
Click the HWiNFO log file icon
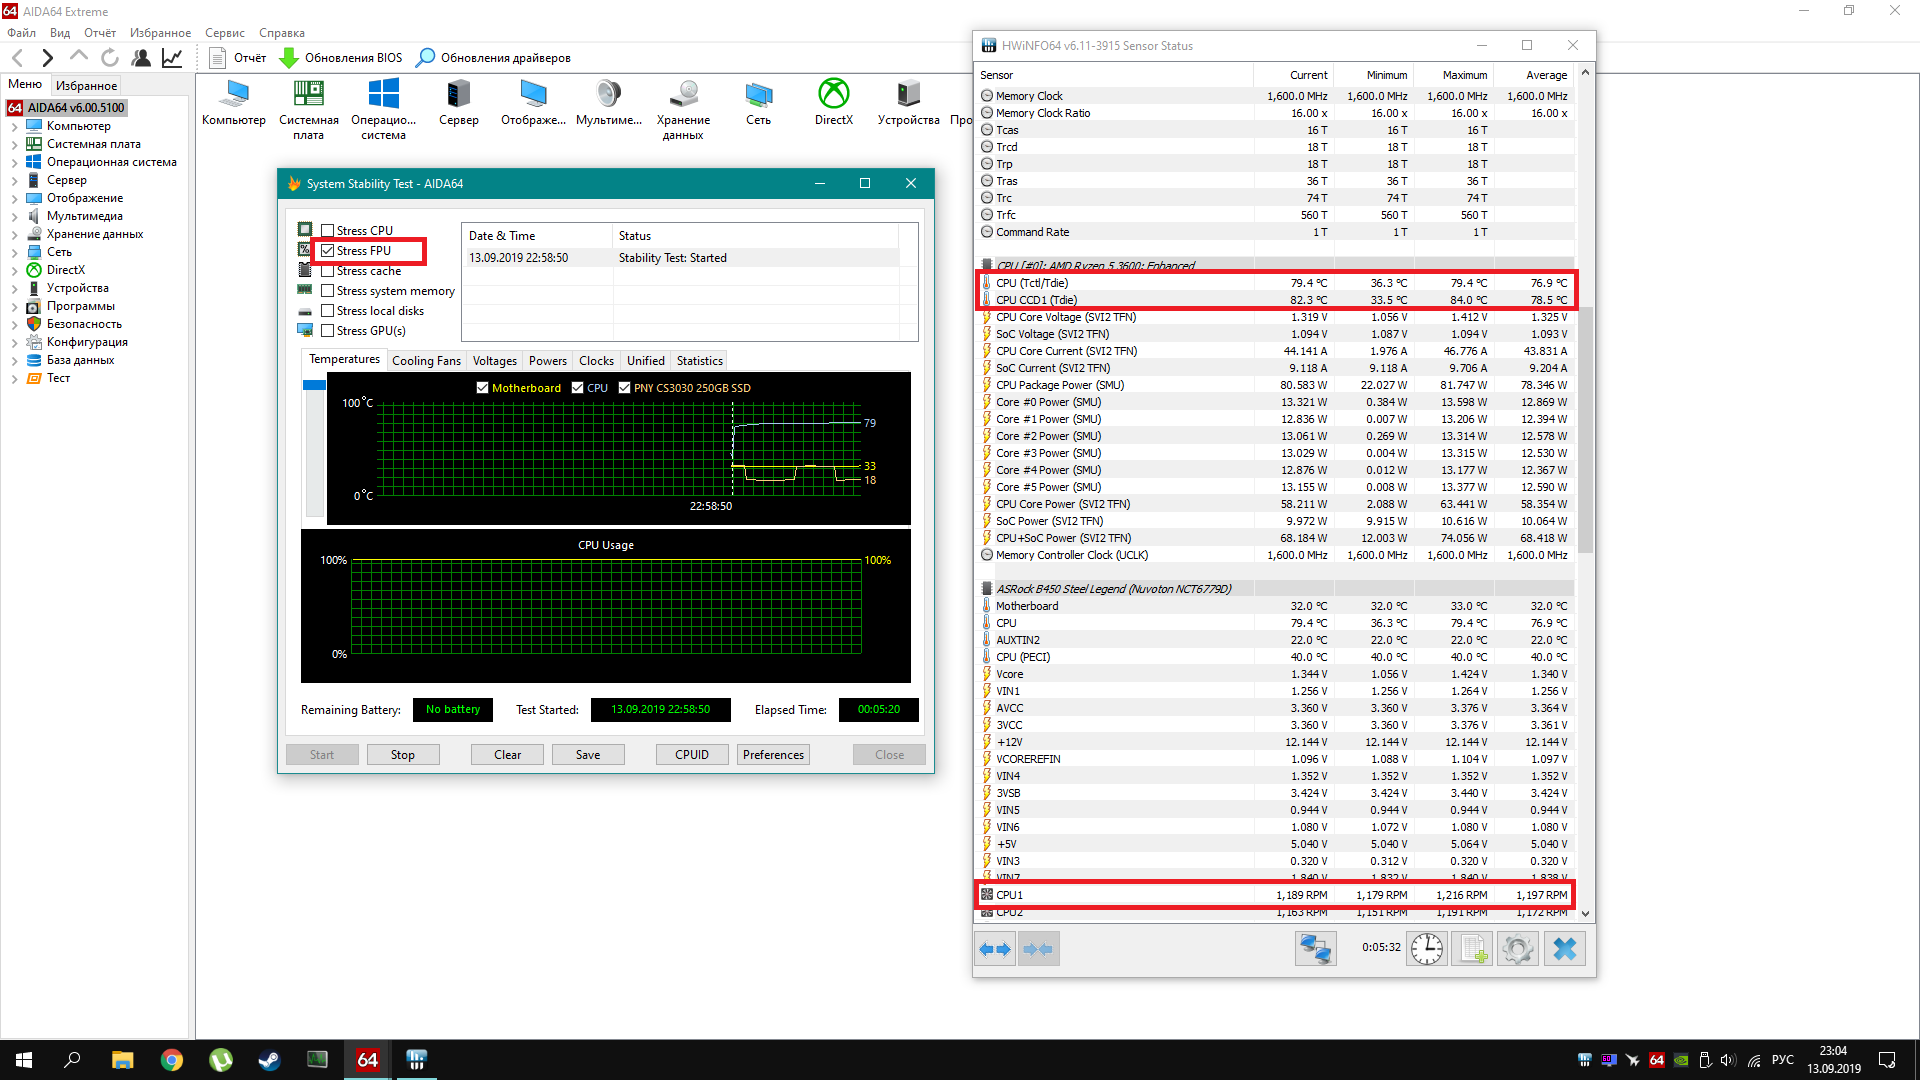(x=1472, y=948)
